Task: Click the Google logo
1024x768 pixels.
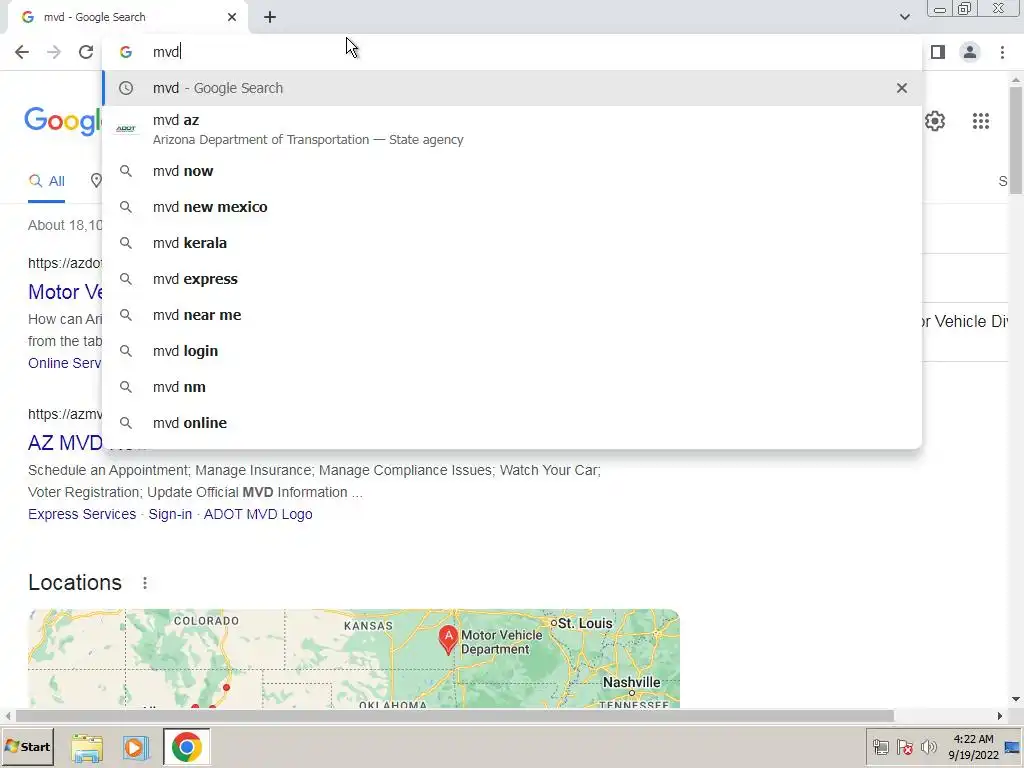Action: [x=63, y=121]
